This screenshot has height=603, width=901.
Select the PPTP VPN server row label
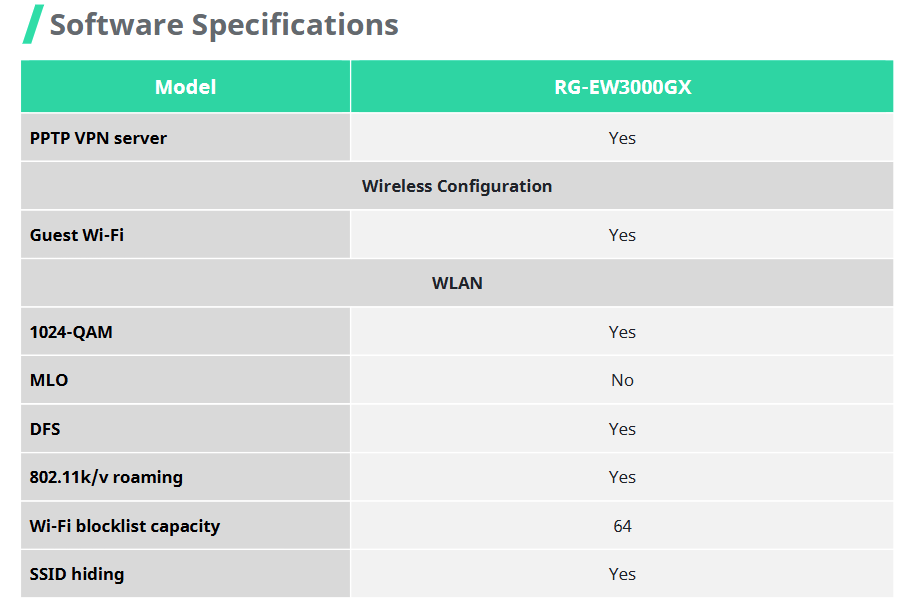click(98, 138)
